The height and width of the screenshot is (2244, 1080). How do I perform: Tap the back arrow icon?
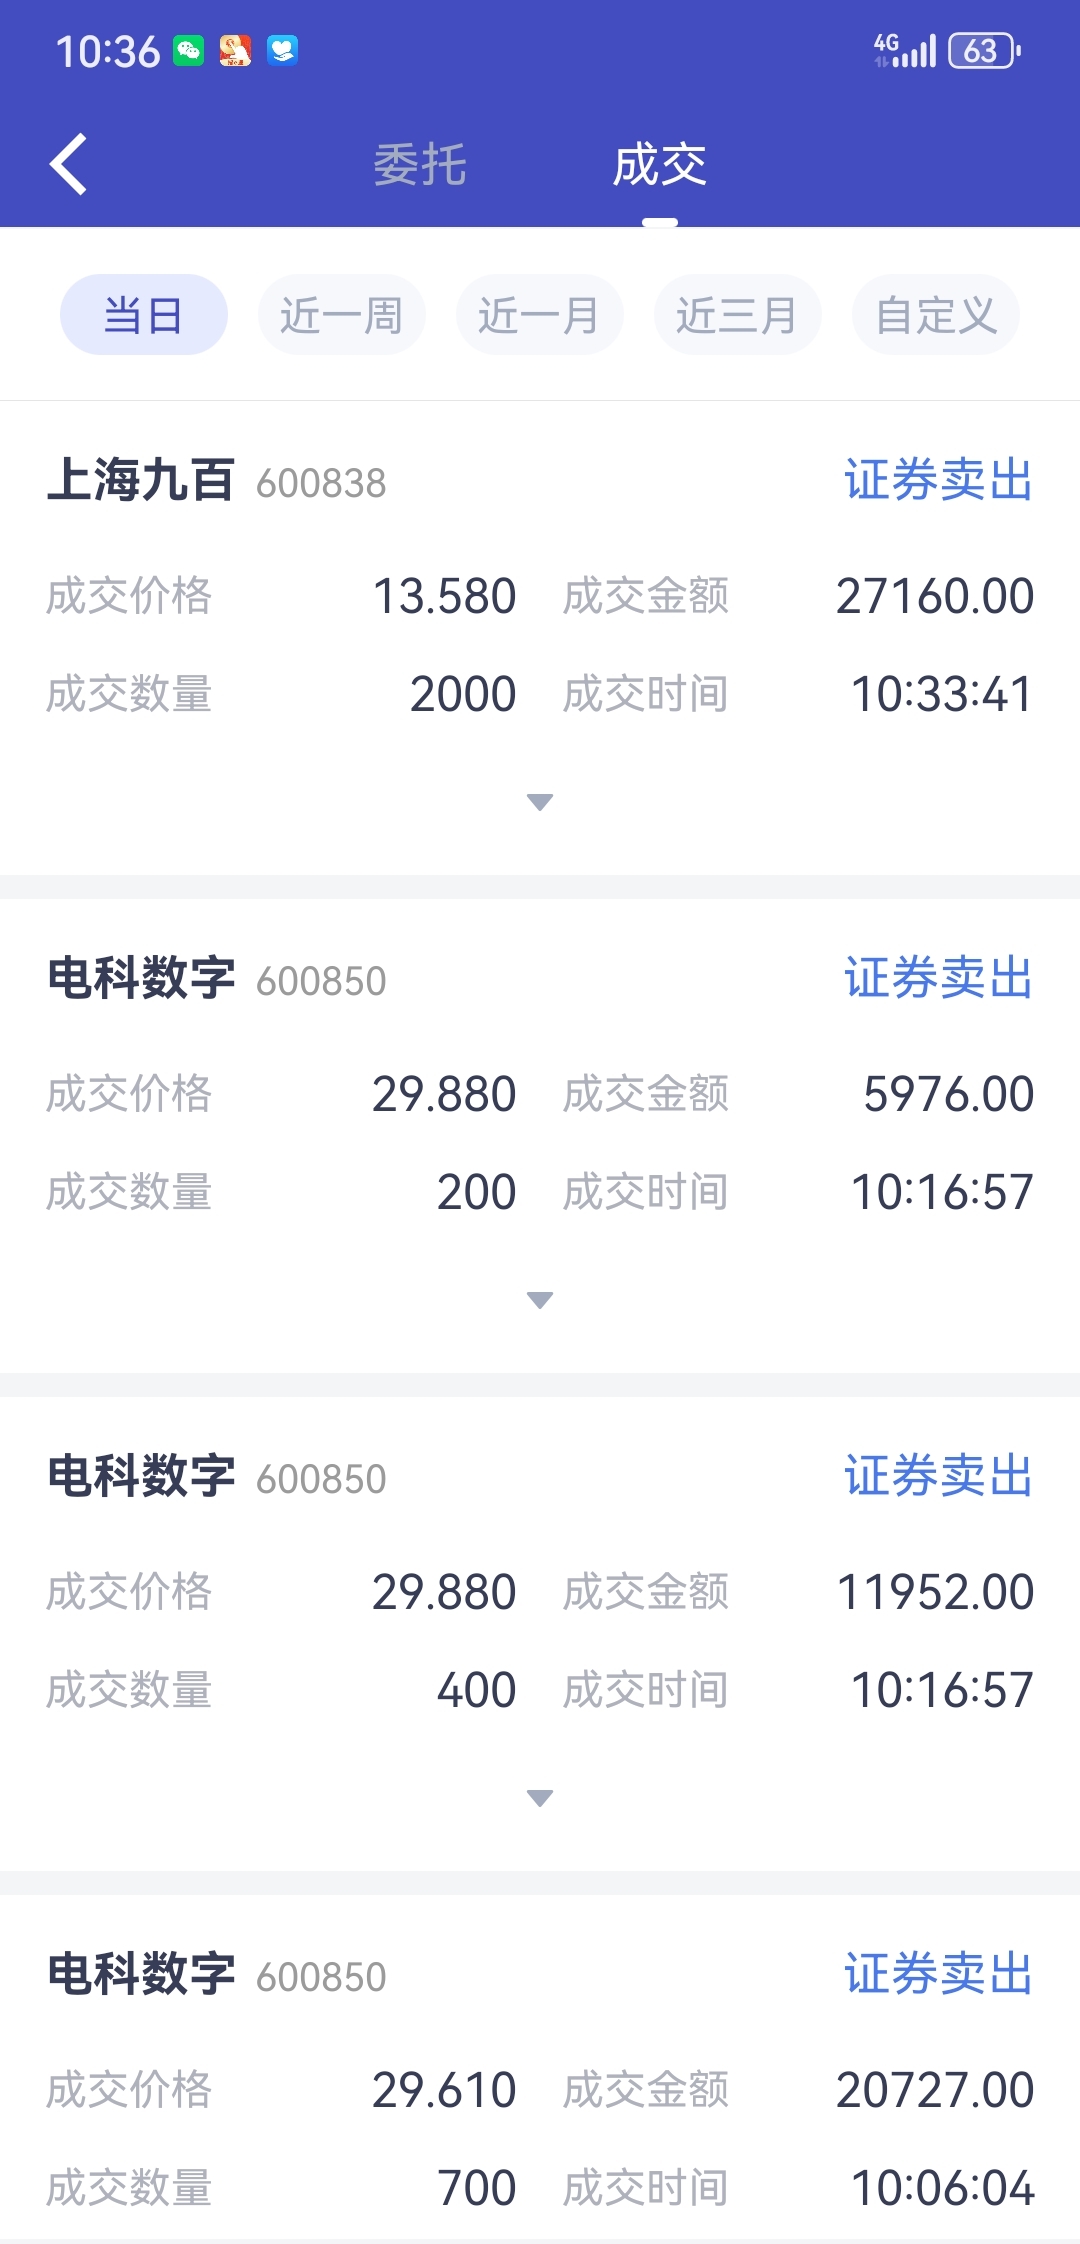pyautogui.click(x=68, y=164)
